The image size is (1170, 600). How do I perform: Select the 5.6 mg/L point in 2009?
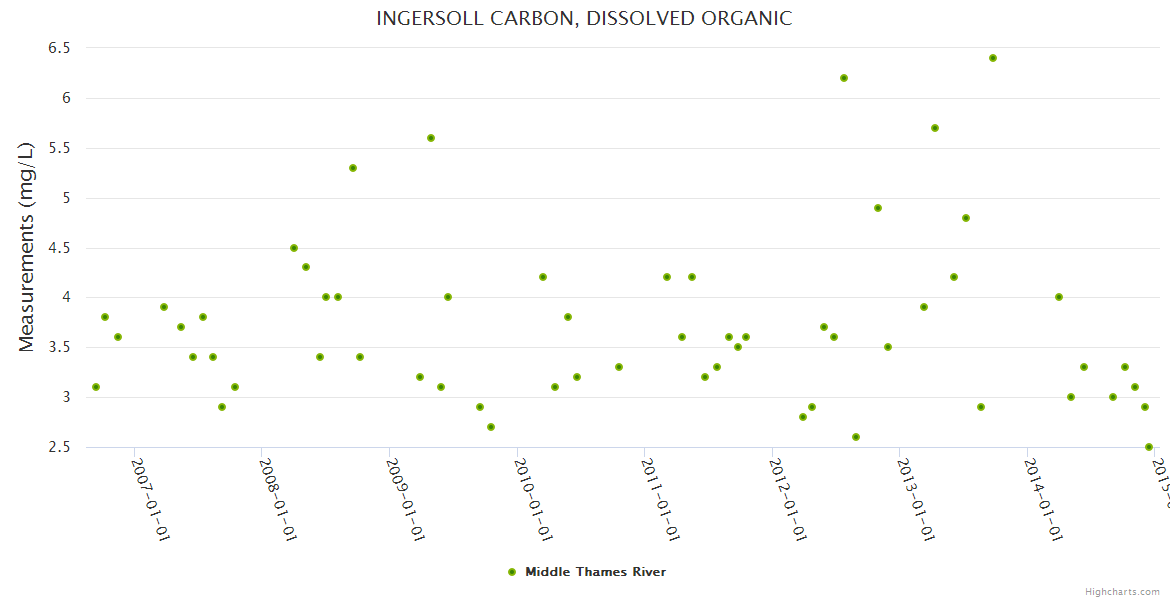point(431,138)
